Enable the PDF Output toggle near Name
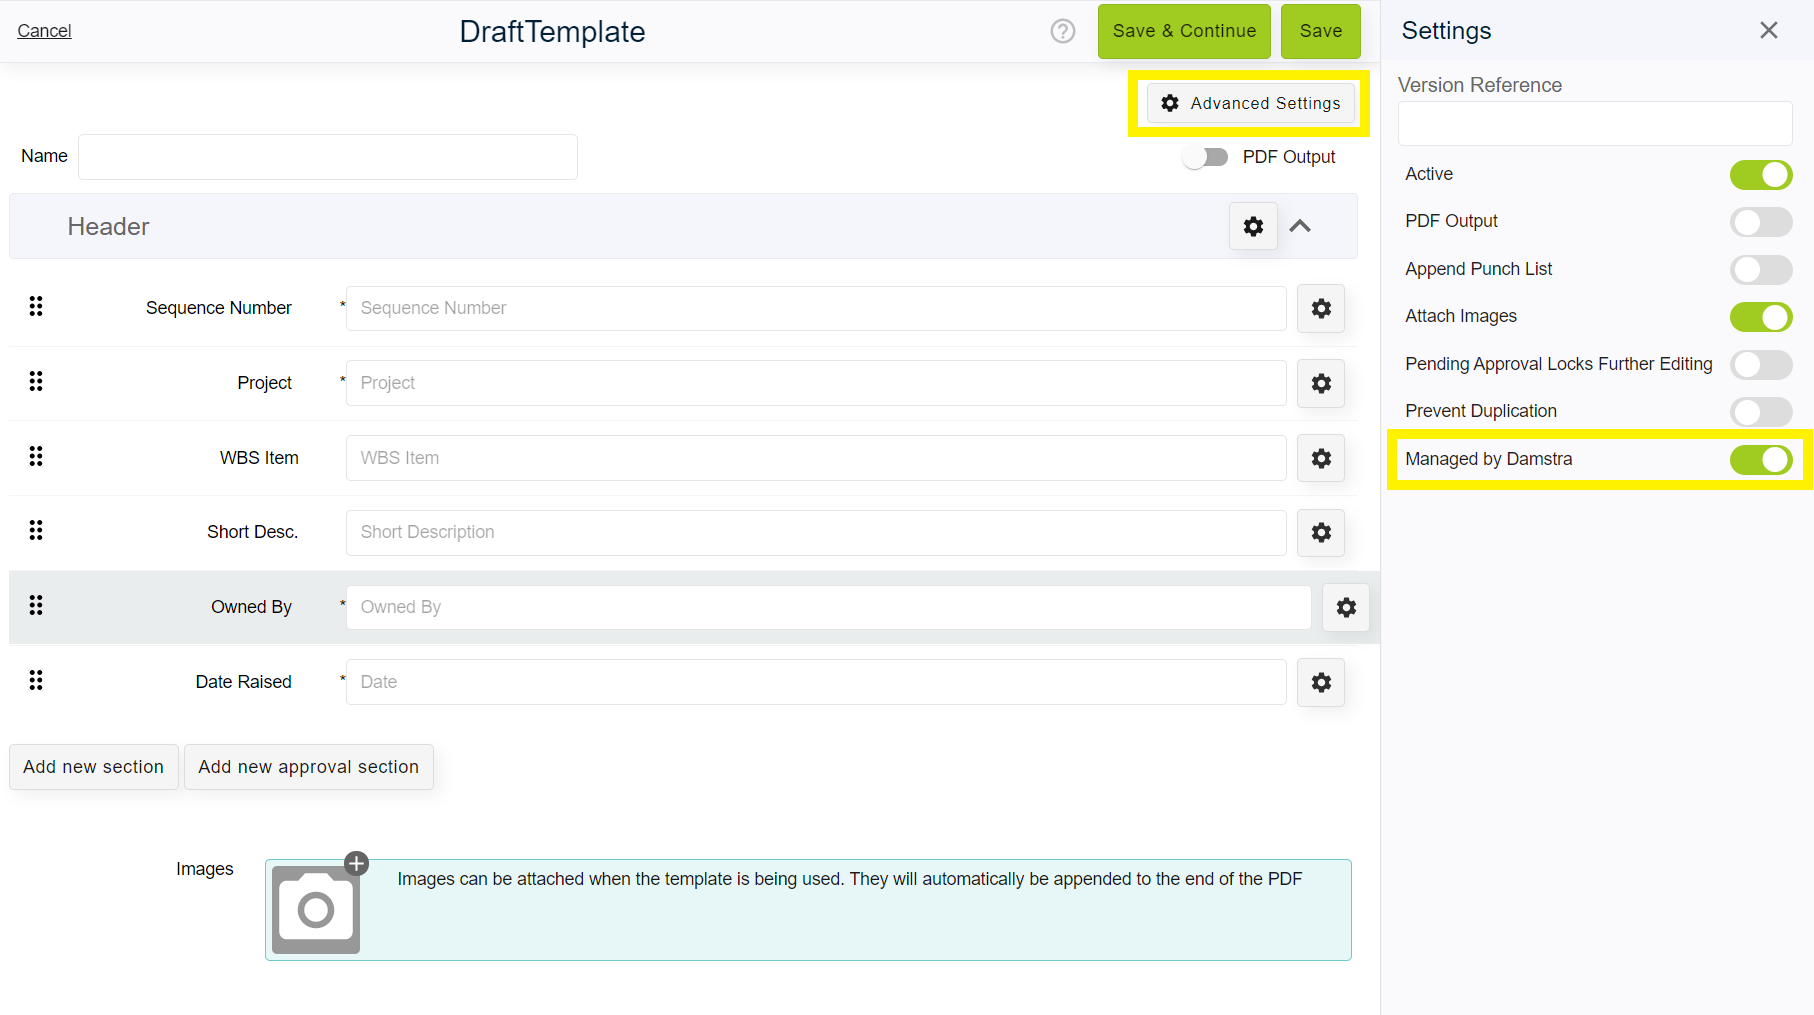The width and height of the screenshot is (1814, 1015). (1205, 157)
